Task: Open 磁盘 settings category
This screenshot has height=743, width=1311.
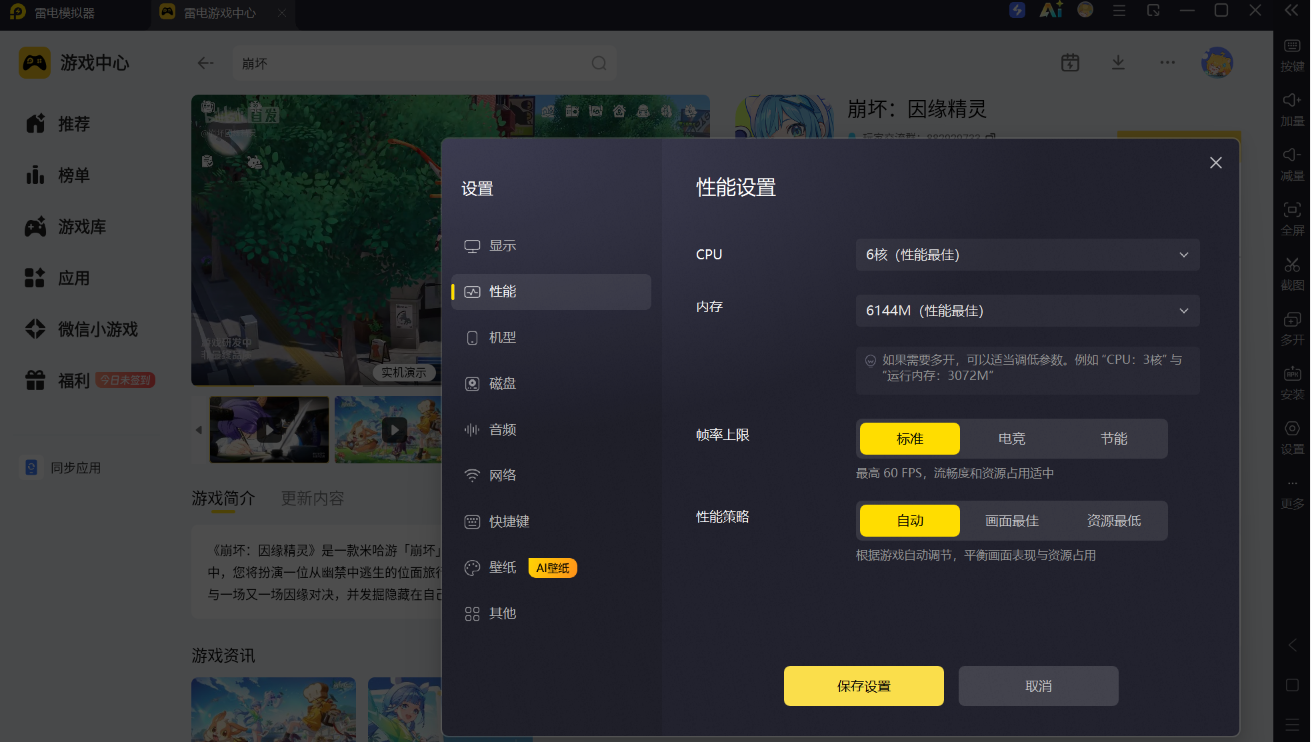Action: tap(551, 384)
